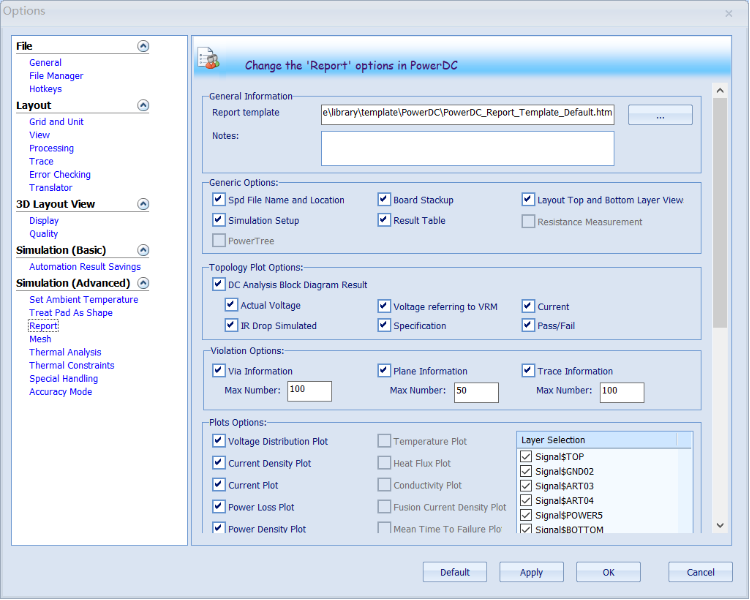This screenshot has width=750, height=600.
Task: Toggle Voltage Distribution Plot
Action: (x=219, y=440)
